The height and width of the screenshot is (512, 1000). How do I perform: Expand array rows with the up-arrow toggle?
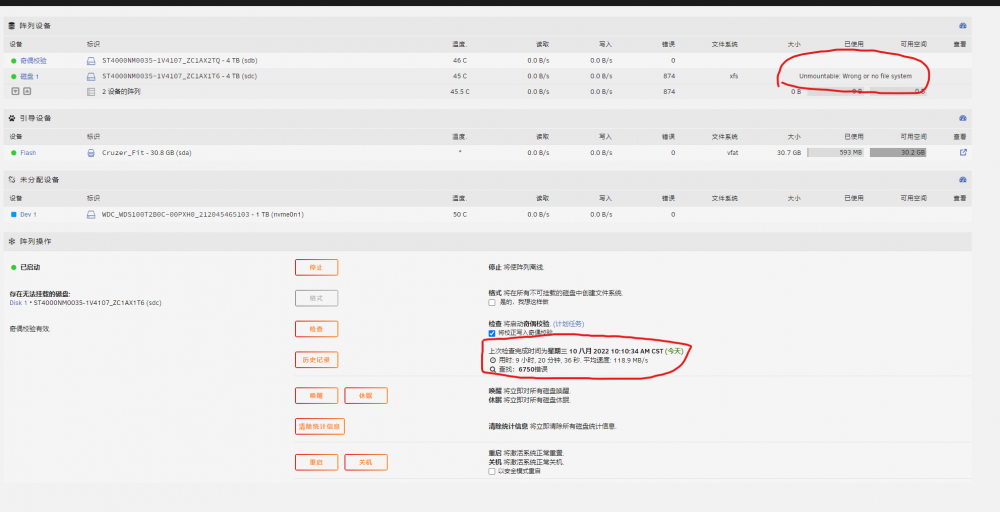(x=27, y=91)
